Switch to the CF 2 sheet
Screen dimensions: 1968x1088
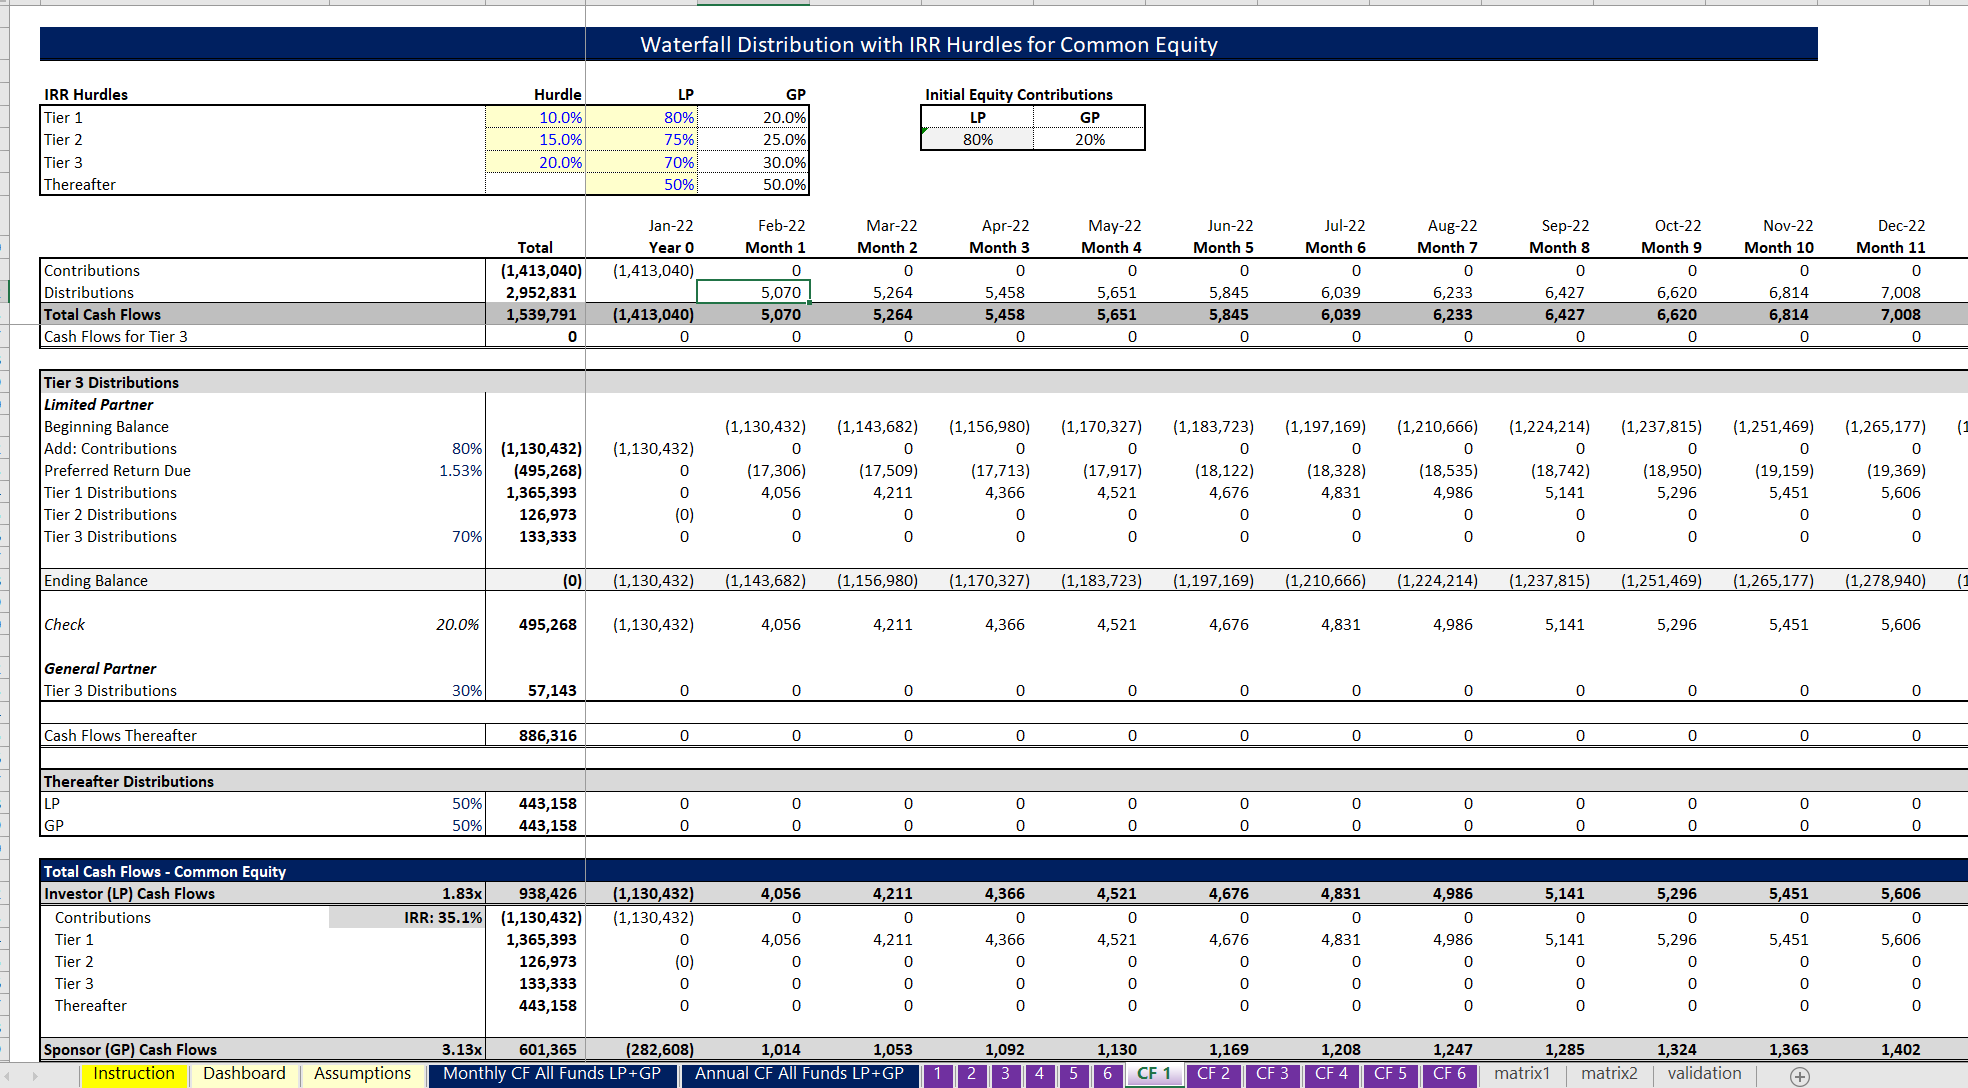point(1213,1074)
